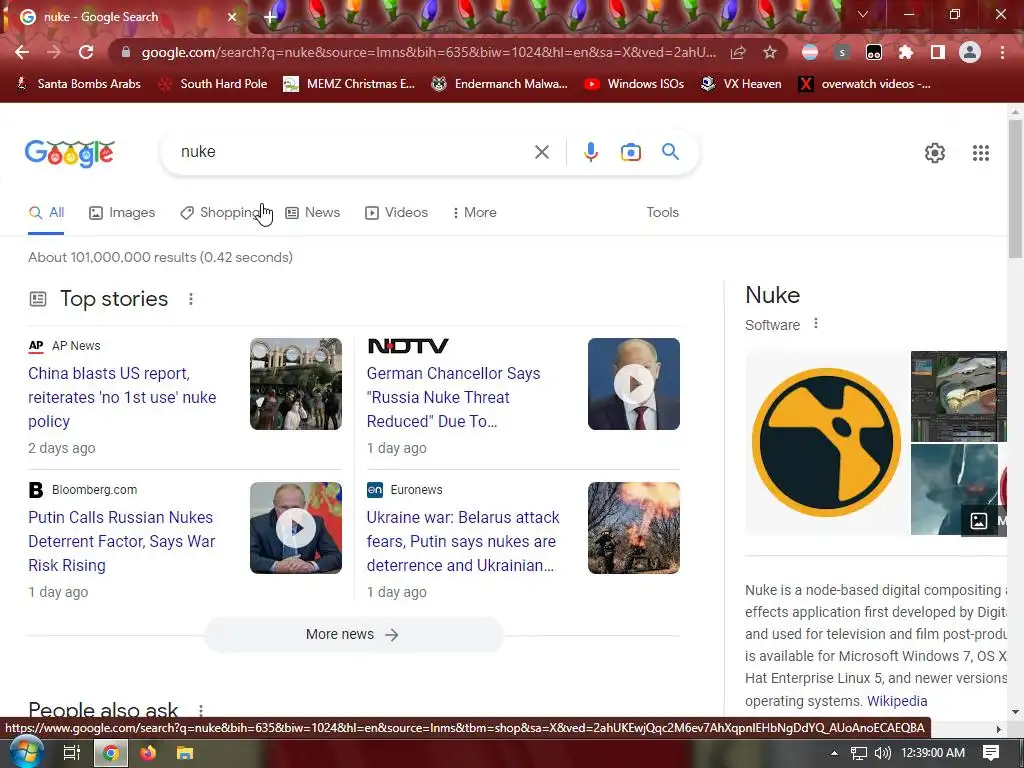
Task: Start voice search with the microphone
Action: point(590,152)
